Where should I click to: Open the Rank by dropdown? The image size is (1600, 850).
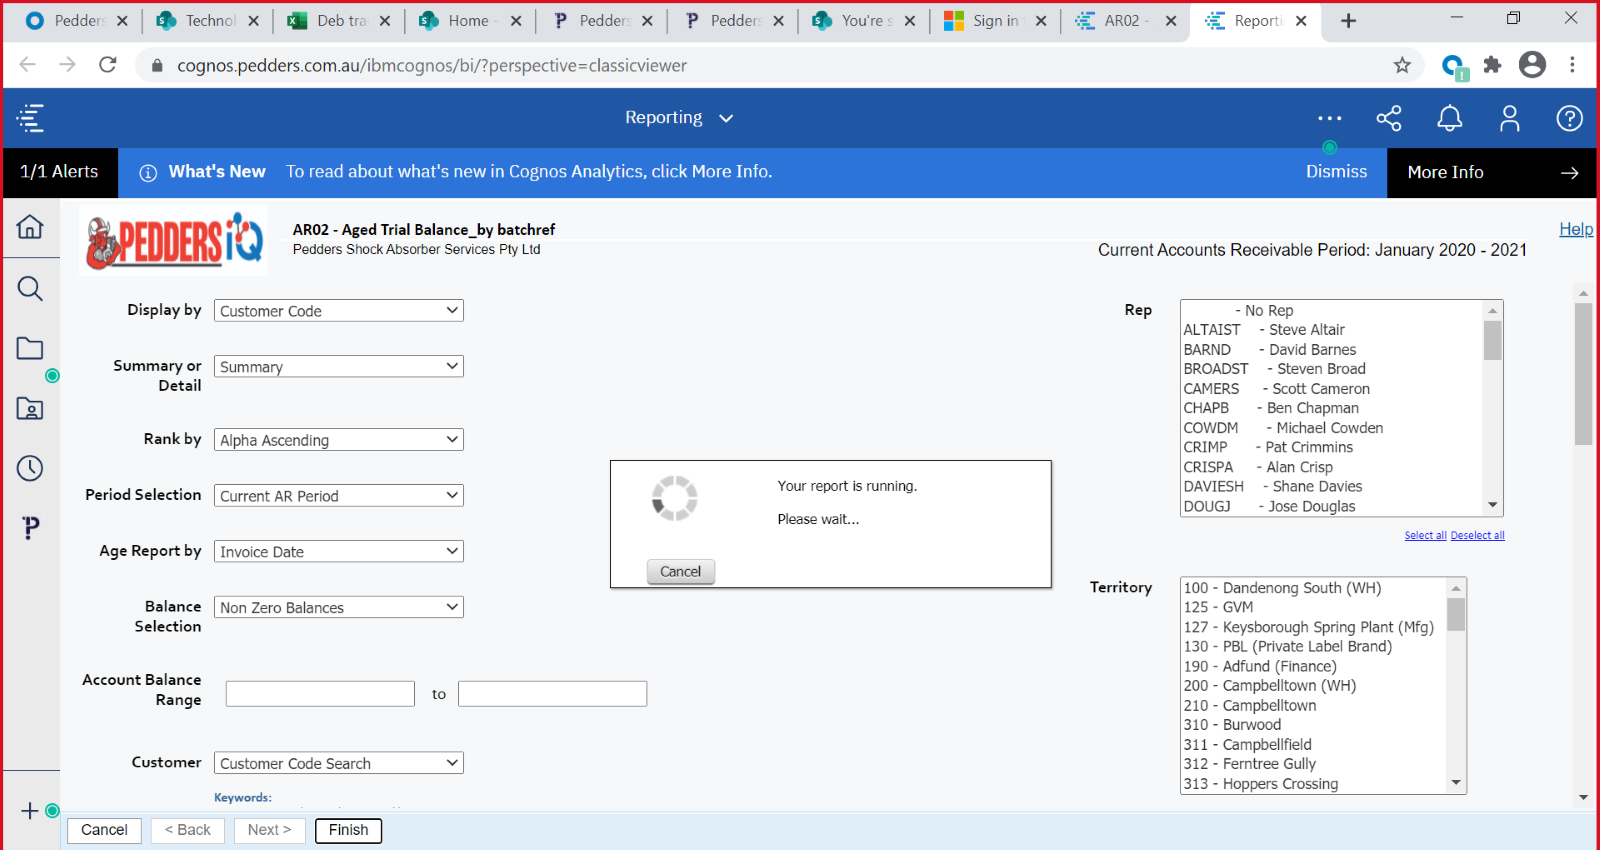coord(339,440)
